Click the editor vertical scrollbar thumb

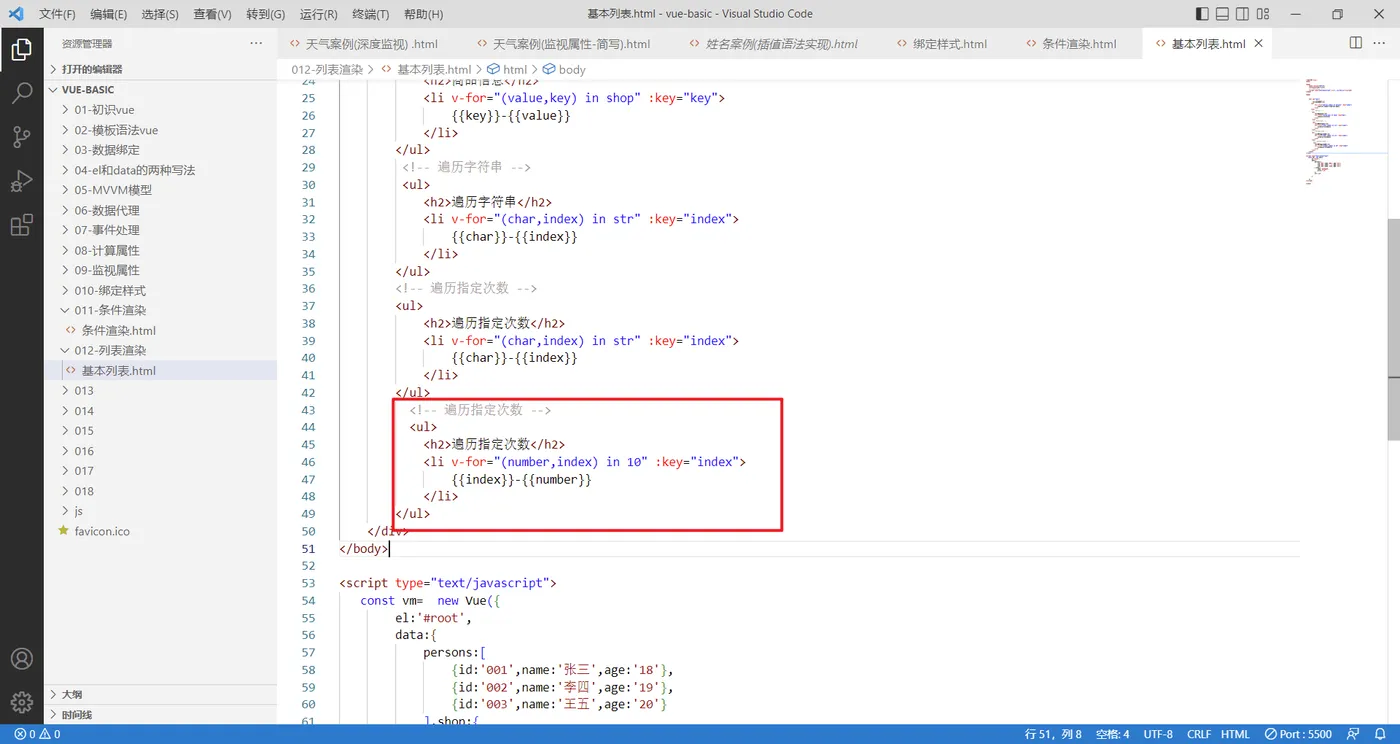pos(1393,328)
